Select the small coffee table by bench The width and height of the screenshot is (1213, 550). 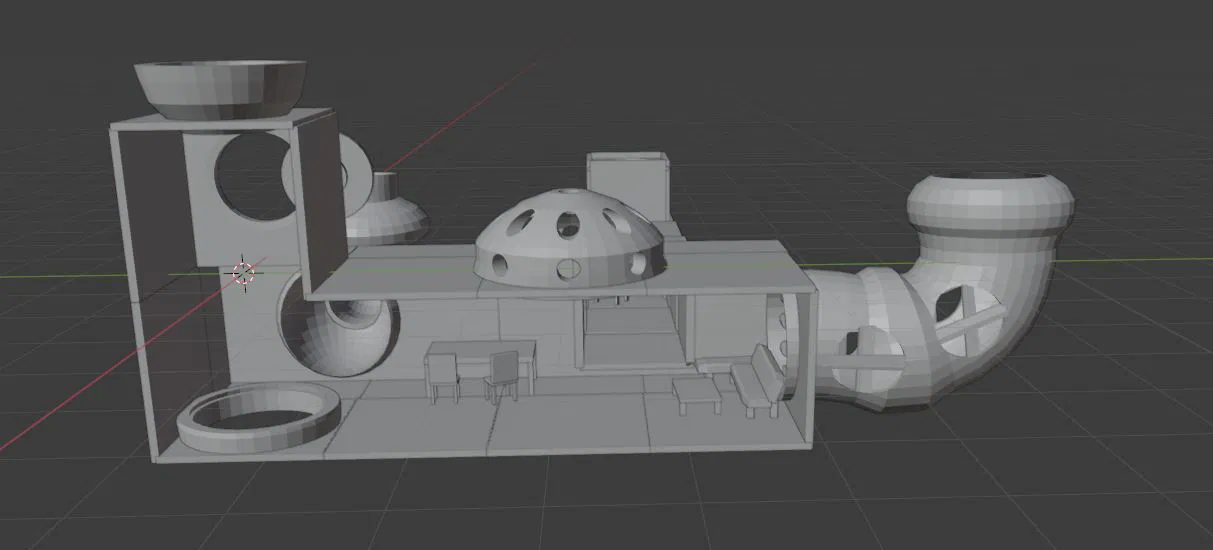point(697,394)
